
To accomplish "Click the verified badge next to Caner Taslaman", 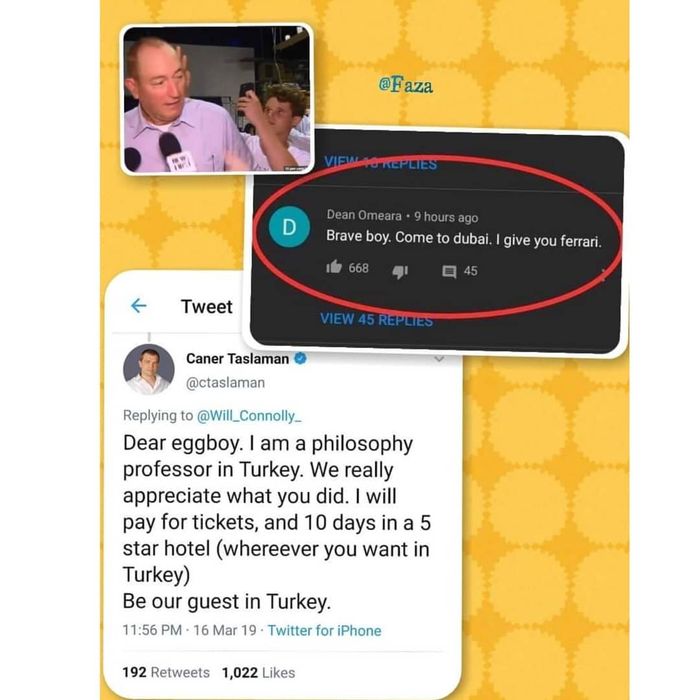I will (x=300, y=358).
